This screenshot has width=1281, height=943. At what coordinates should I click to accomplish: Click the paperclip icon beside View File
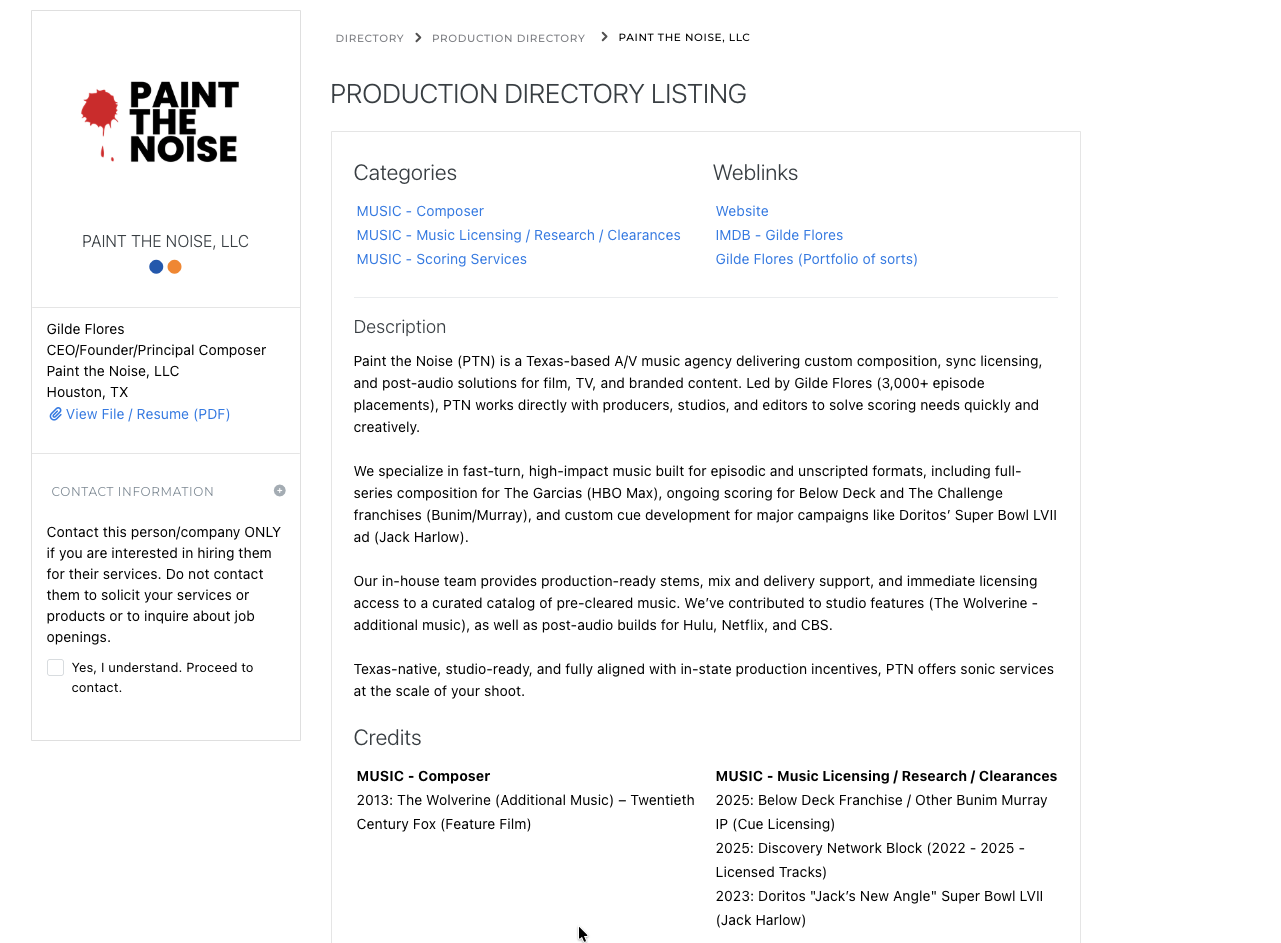(55, 414)
